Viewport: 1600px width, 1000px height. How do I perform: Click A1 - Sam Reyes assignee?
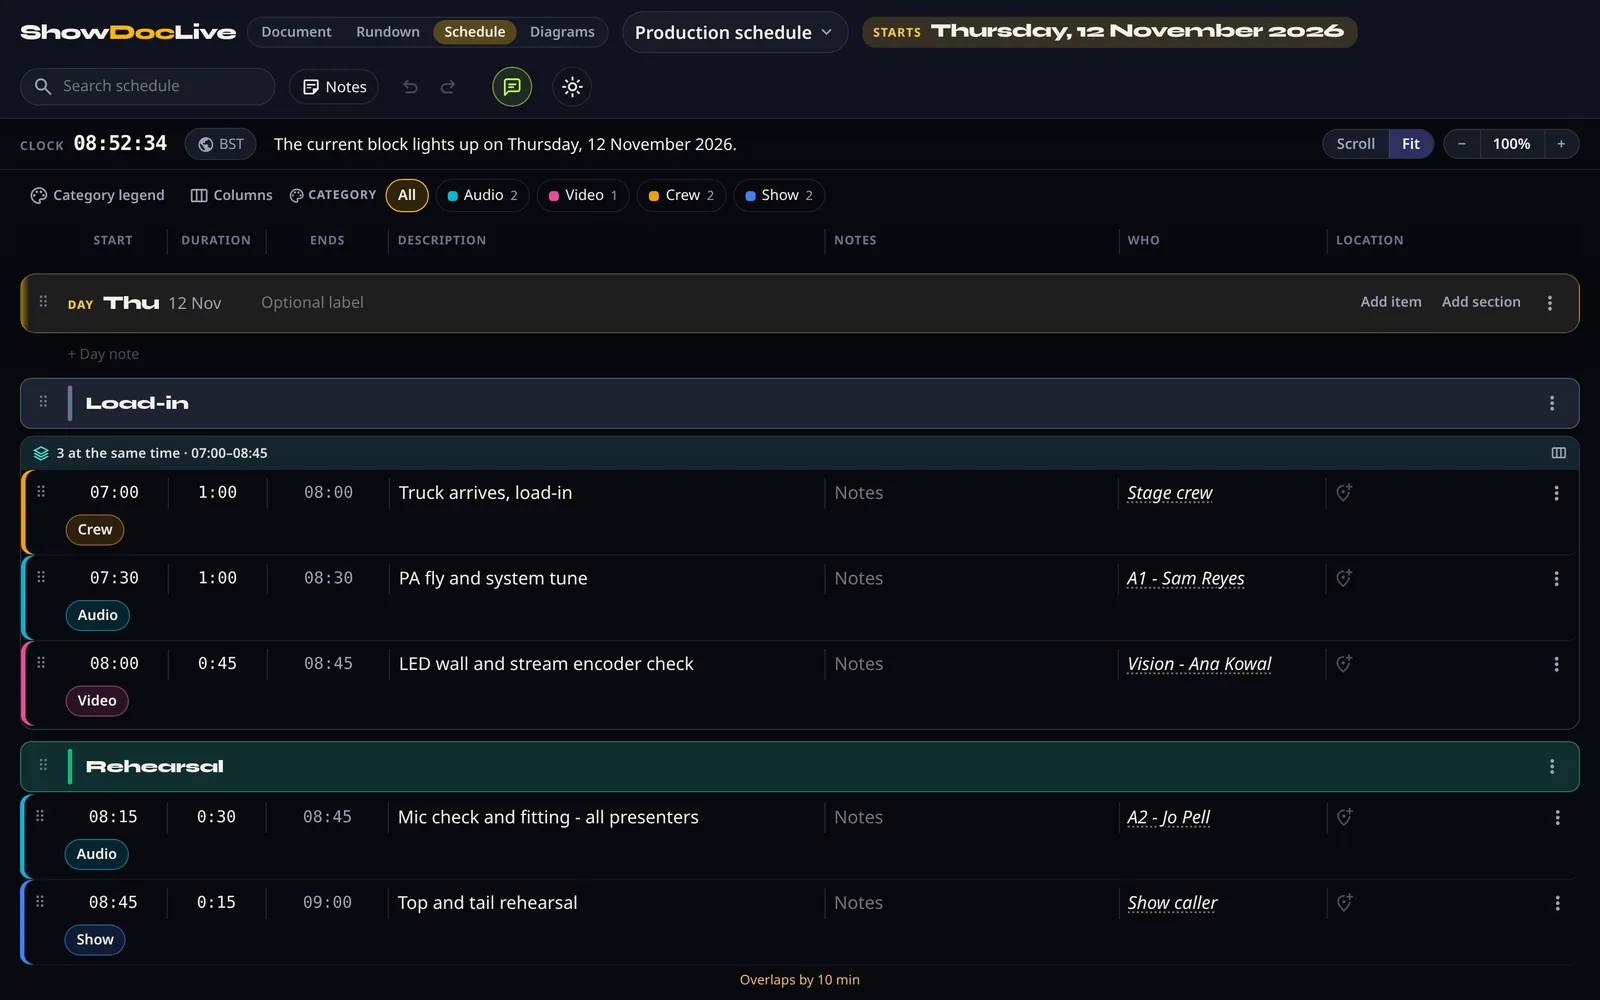point(1186,579)
